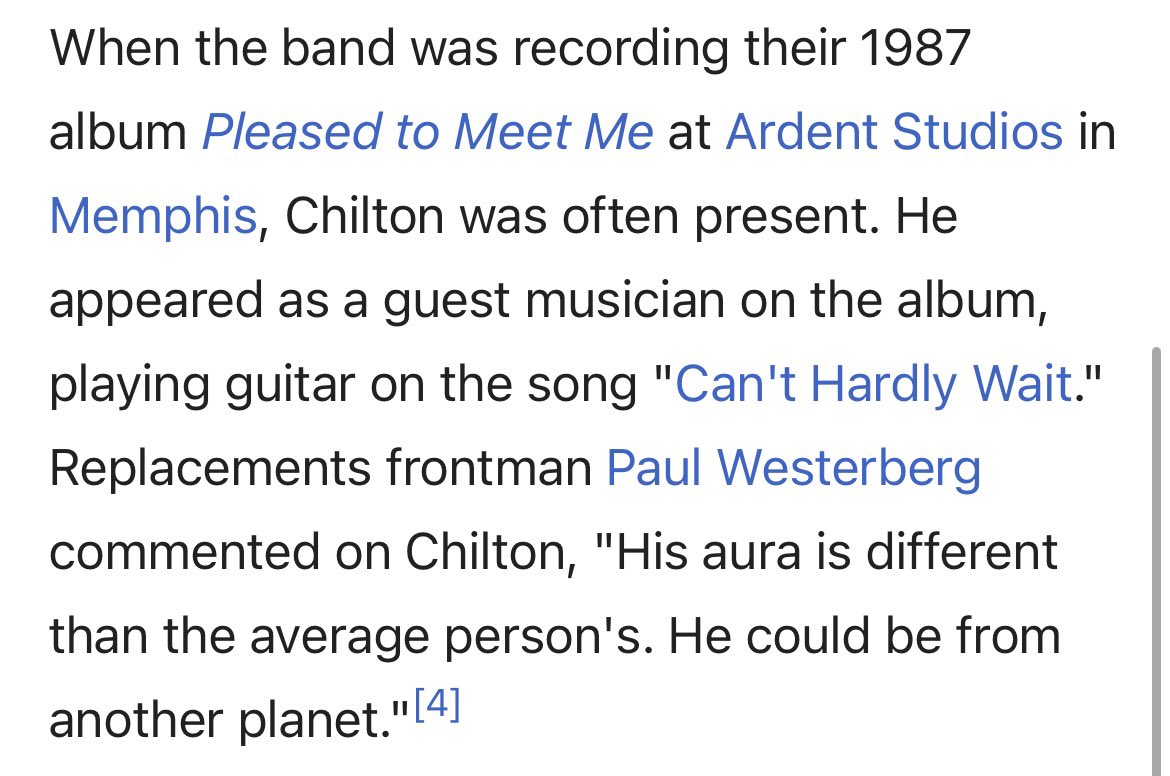Open the Pleased to Meet Me album link
The height and width of the screenshot is (776, 1170).
pyautogui.click(x=428, y=132)
